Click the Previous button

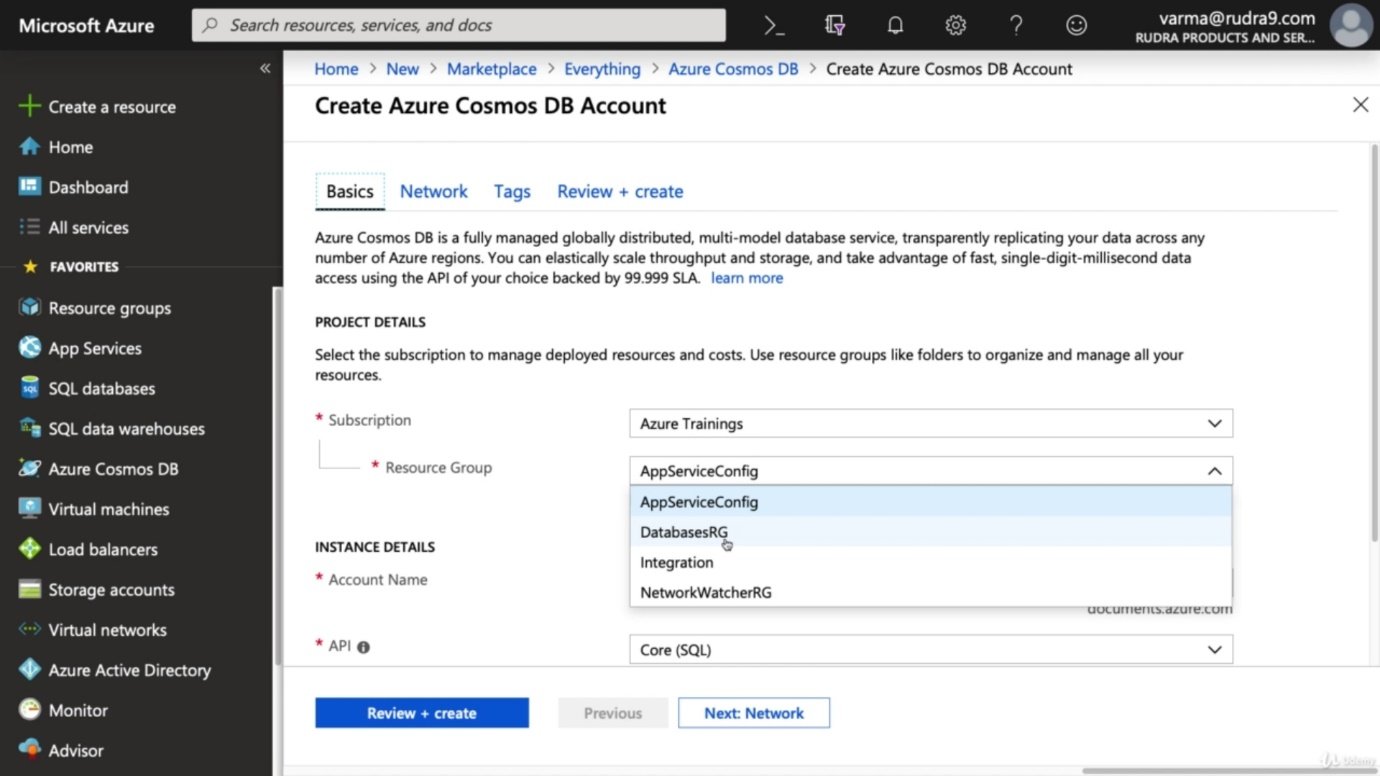point(613,713)
